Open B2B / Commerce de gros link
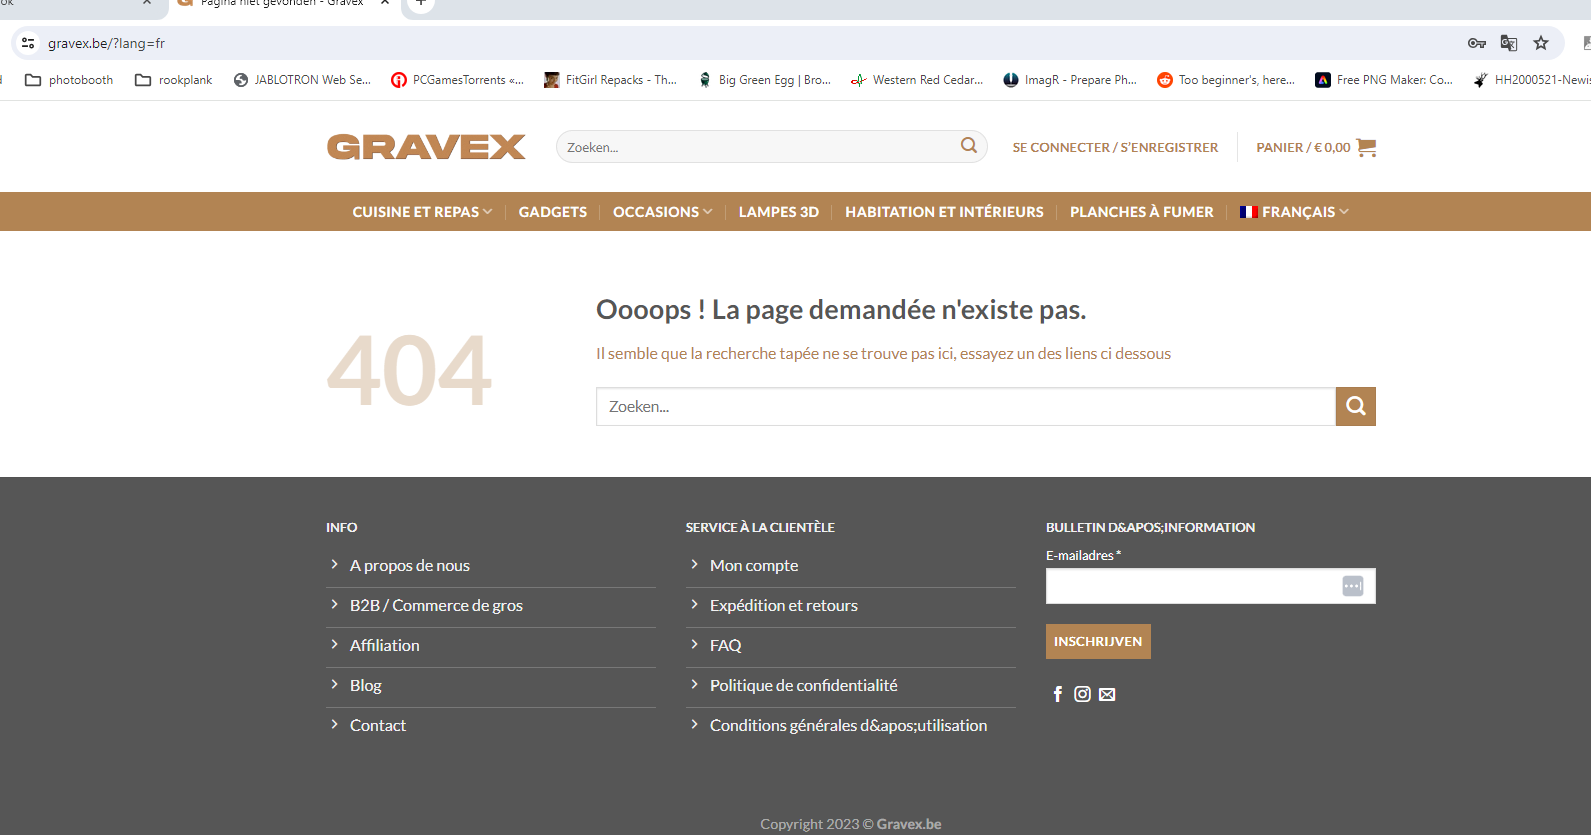 (436, 605)
